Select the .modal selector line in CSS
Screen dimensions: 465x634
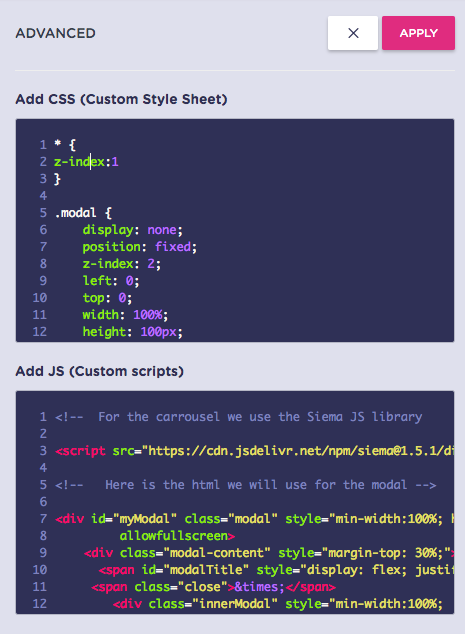[x=83, y=213]
